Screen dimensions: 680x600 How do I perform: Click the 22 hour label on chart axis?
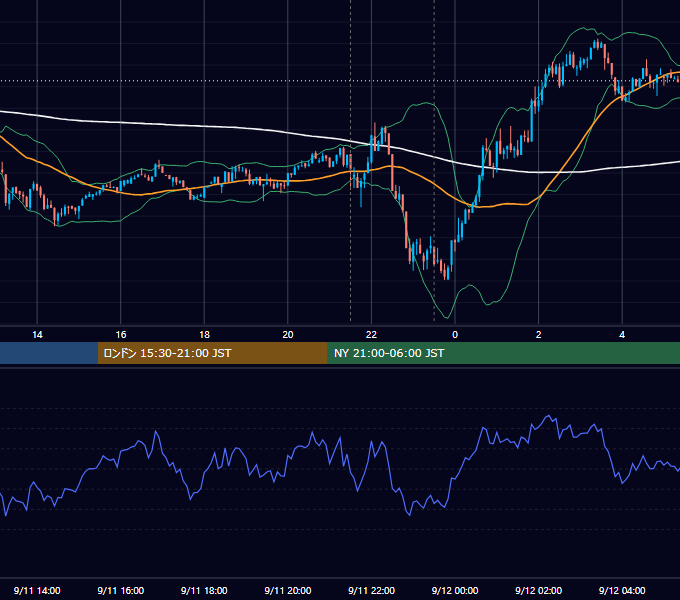point(371,335)
